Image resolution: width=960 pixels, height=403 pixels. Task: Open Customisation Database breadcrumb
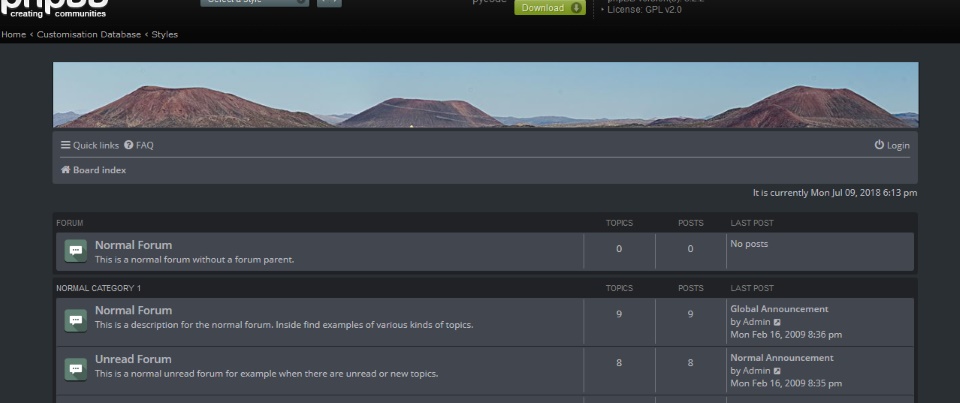click(x=89, y=34)
